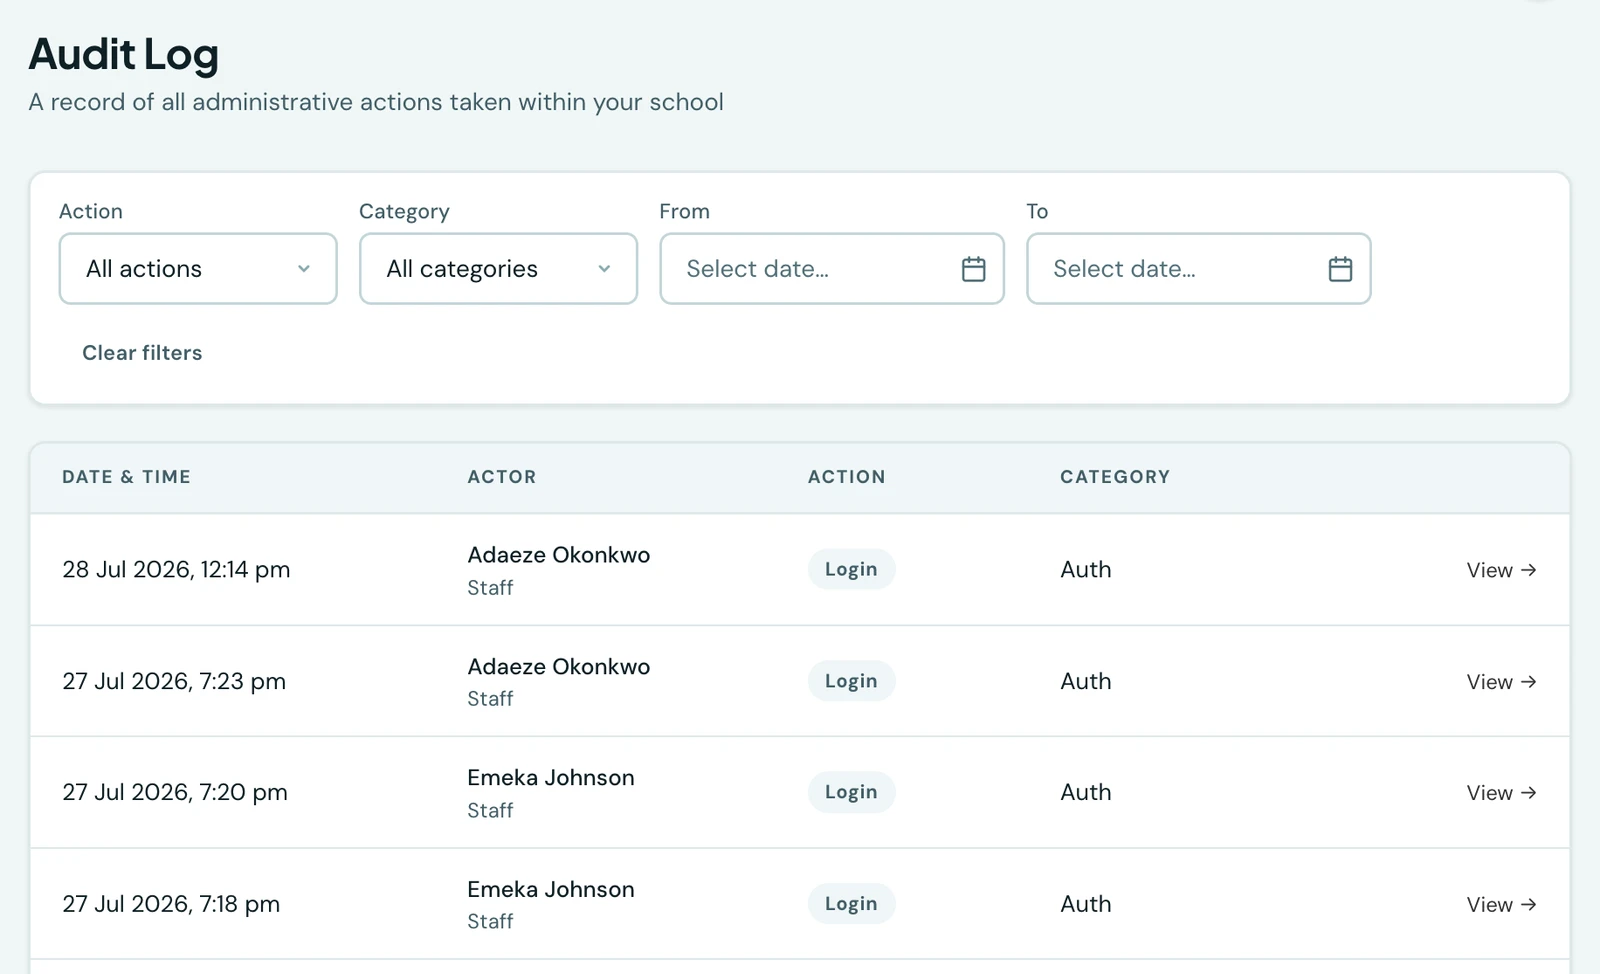Click the date 27 Jul 2026, 7:20 pm
Image resolution: width=1600 pixels, height=974 pixels.
click(x=175, y=793)
